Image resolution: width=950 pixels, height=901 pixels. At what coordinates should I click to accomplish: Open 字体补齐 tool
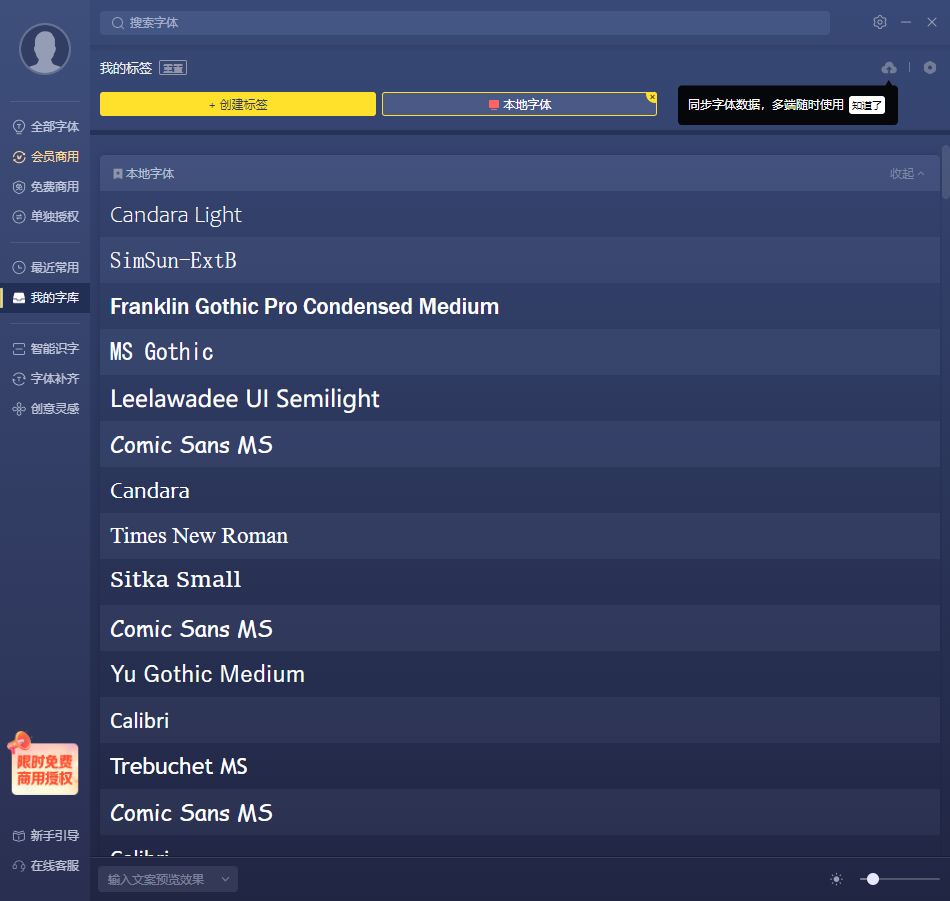(x=45, y=379)
